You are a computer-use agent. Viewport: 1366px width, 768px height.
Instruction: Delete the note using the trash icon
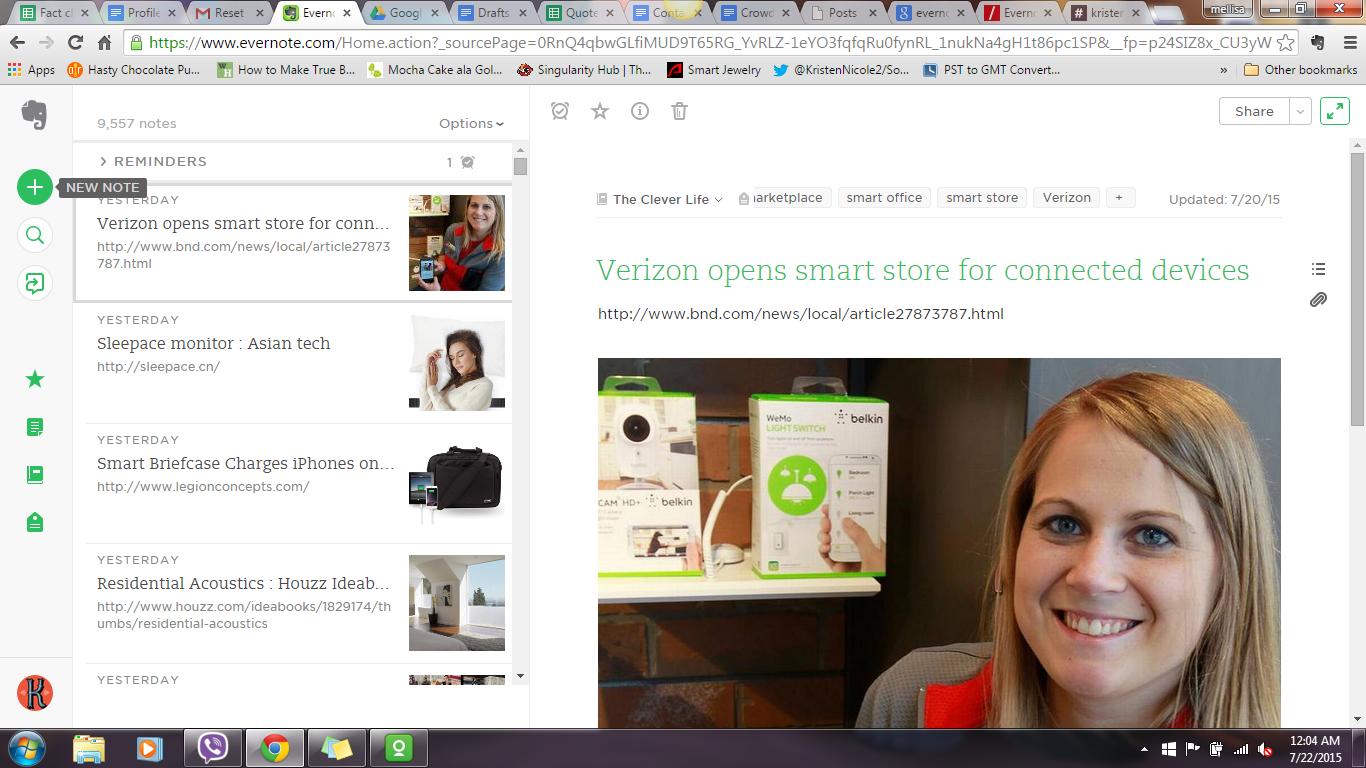[x=680, y=111]
